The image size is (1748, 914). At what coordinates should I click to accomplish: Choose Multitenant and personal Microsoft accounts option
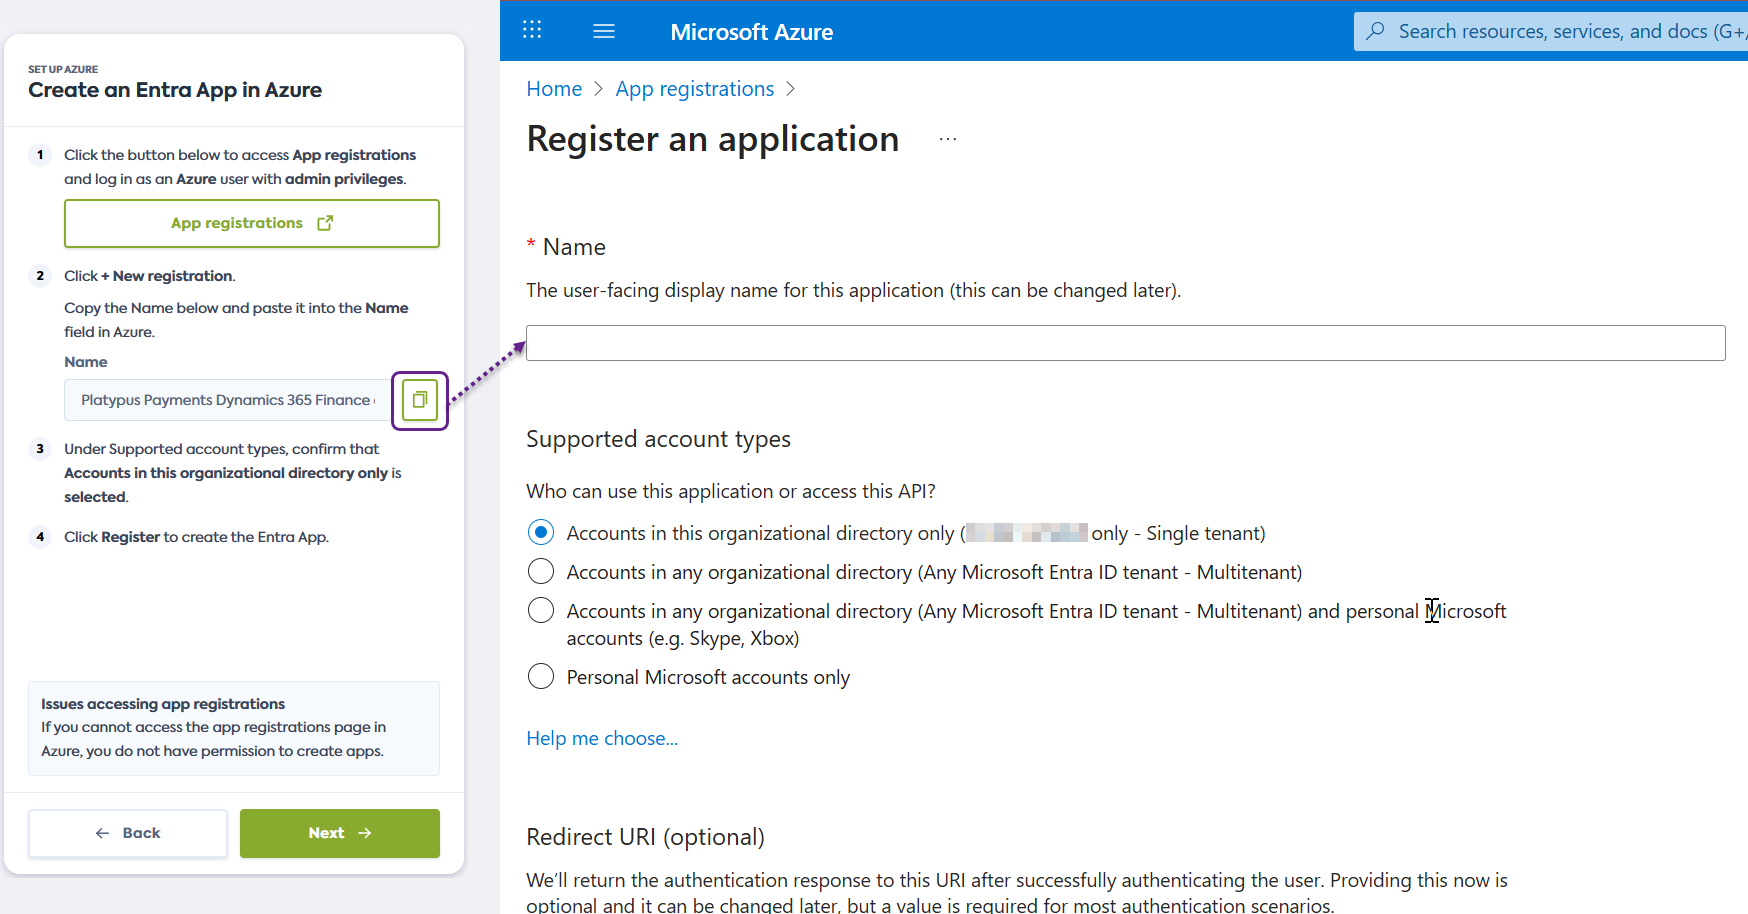click(x=541, y=611)
